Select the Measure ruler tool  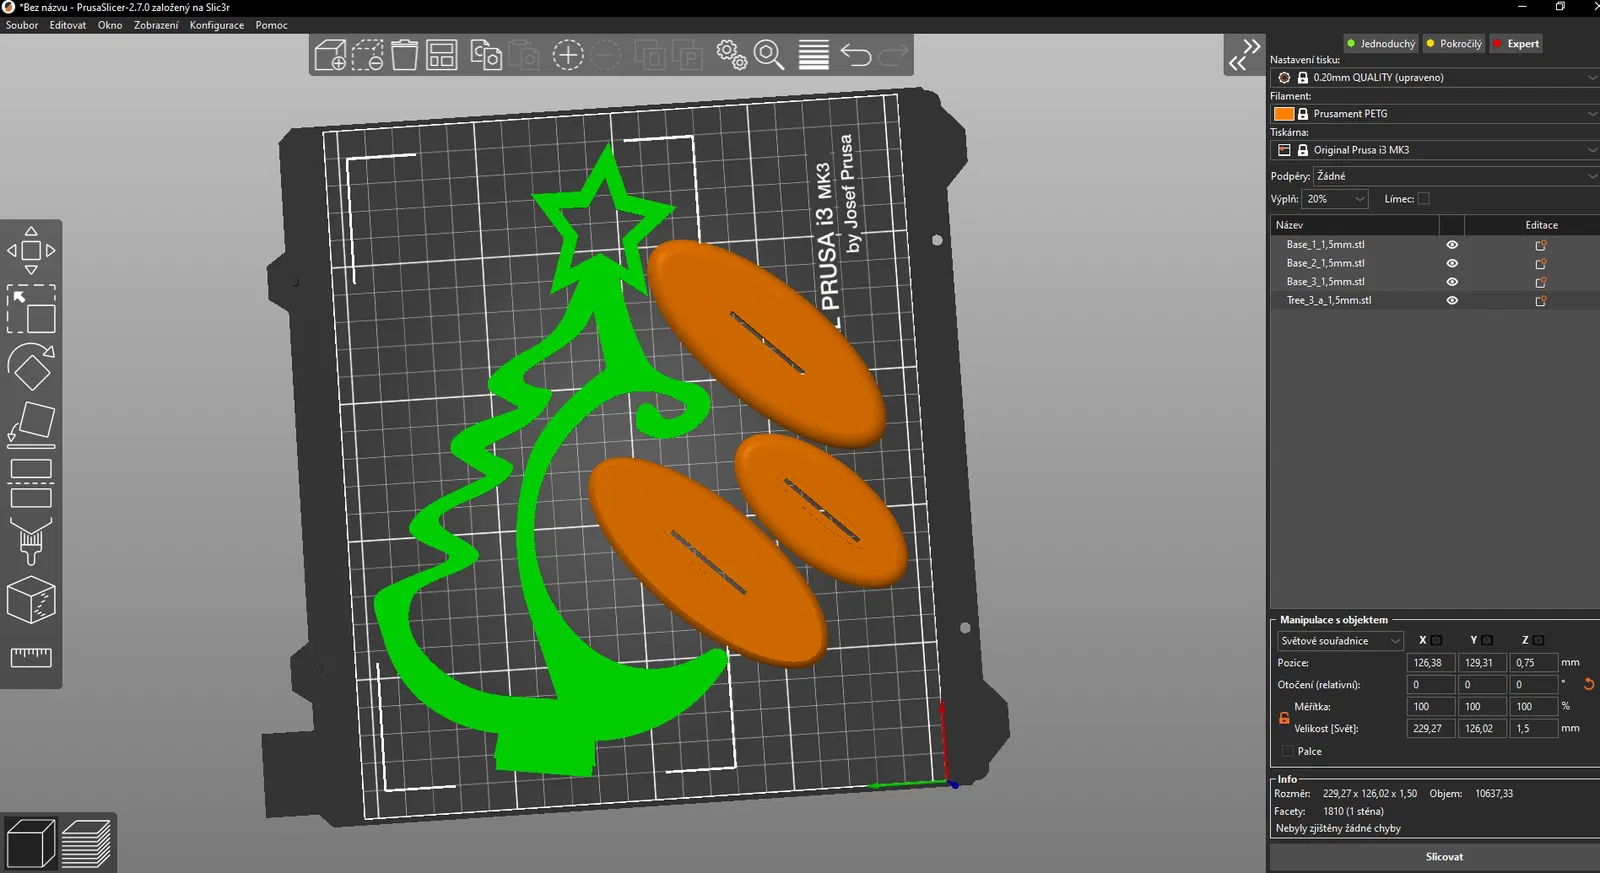(31, 656)
